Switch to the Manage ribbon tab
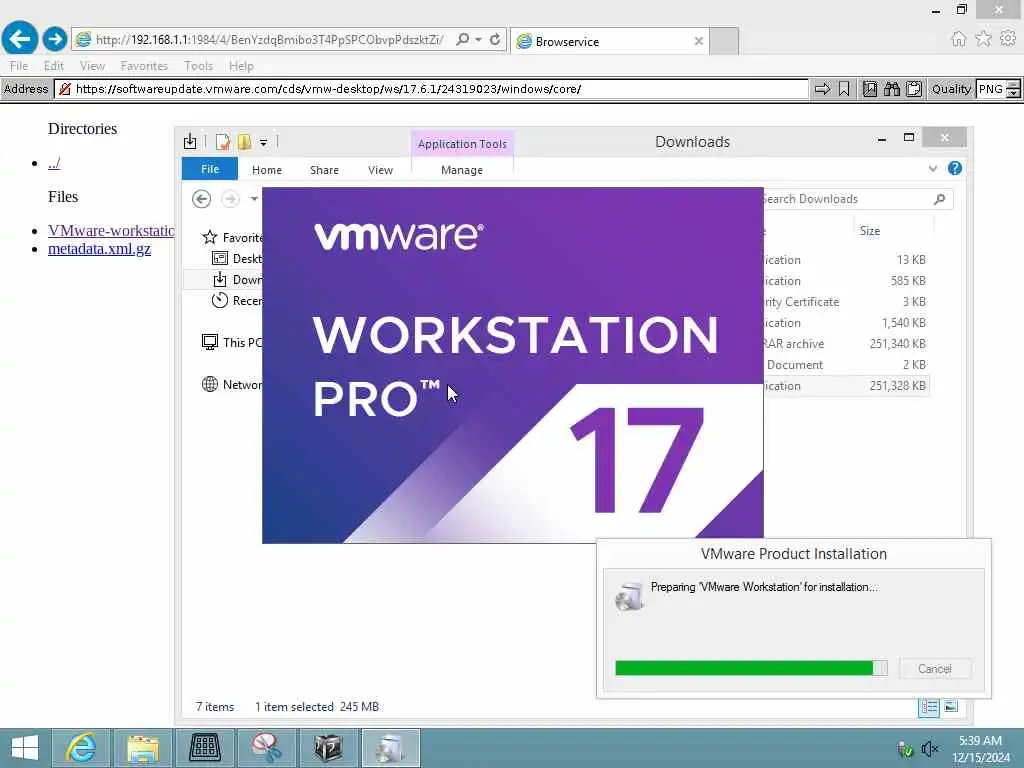The height and width of the screenshot is (768, 1024). tap(462, 170)
